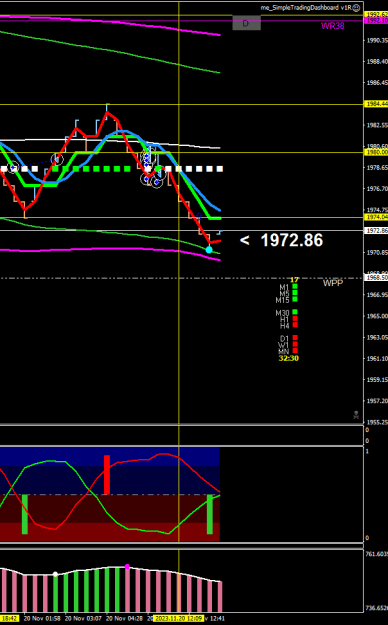Click the yellow 17 value above M1

[295, 280]
